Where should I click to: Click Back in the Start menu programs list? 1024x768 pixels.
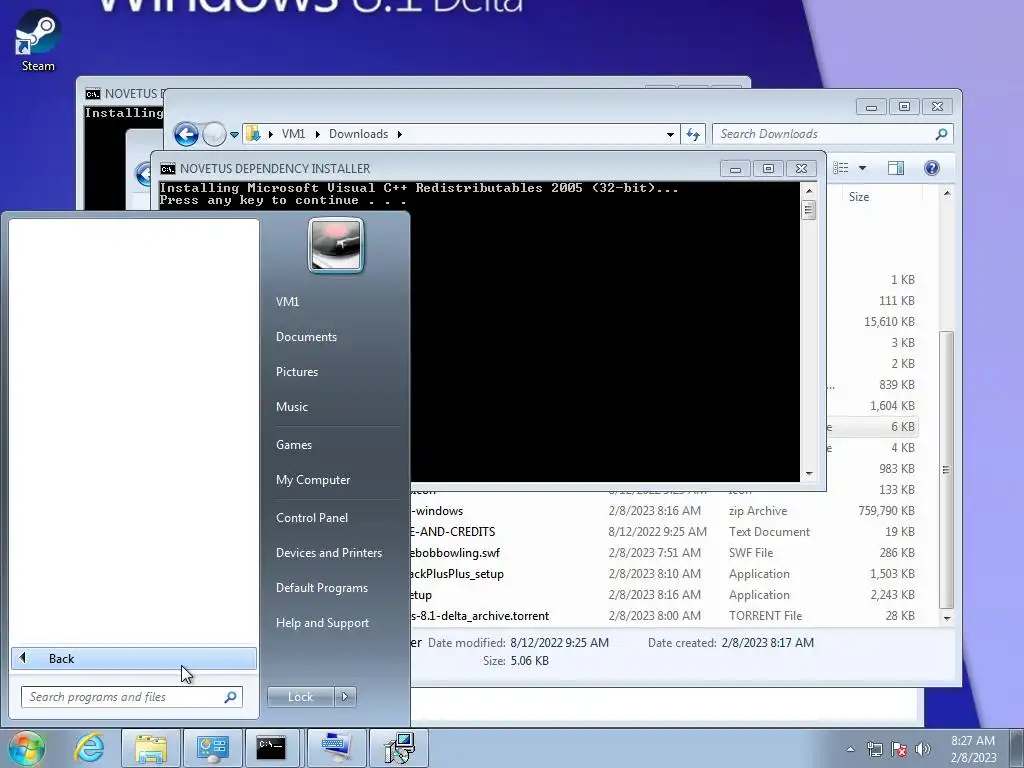point(134,658)
